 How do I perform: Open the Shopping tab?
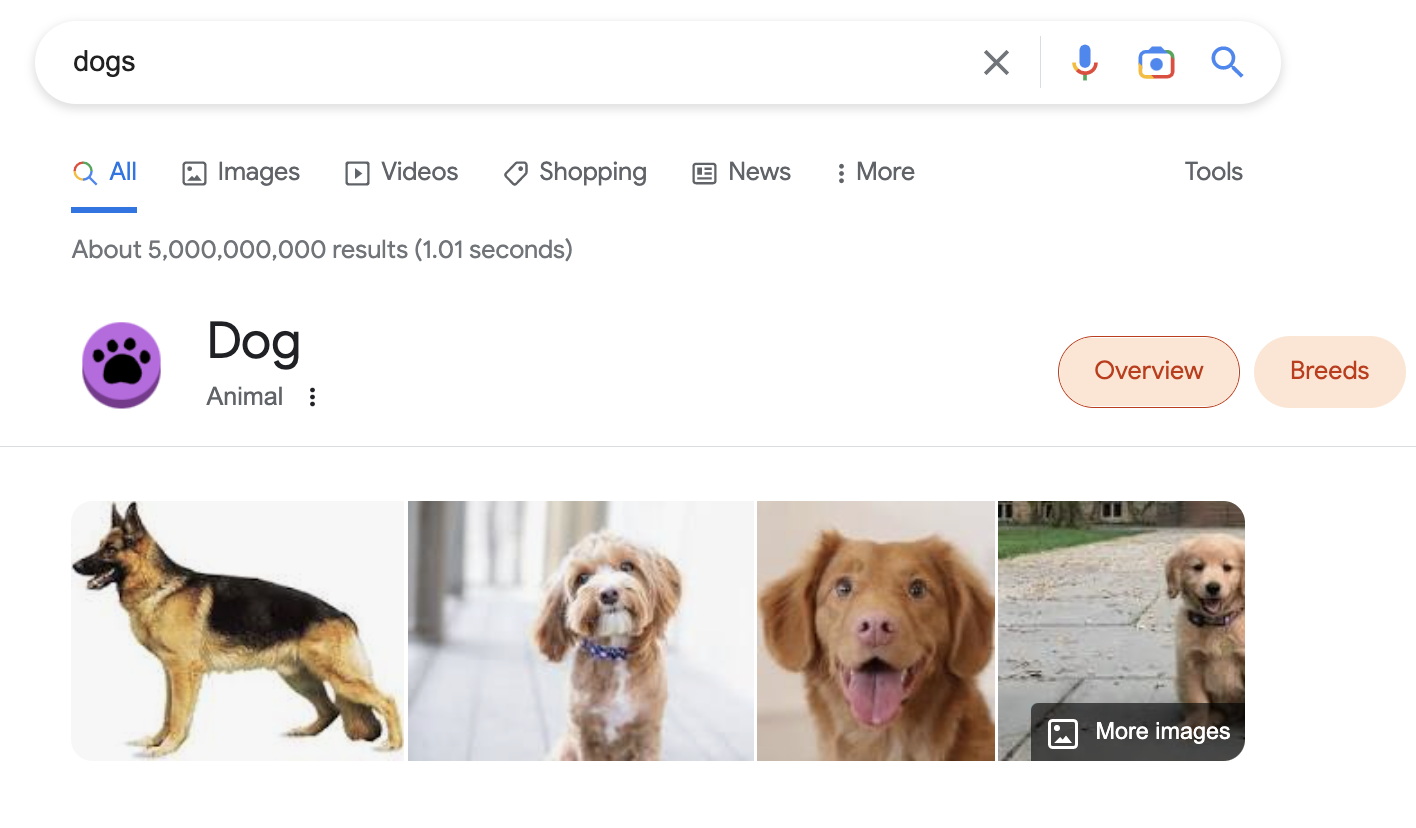click(x=575, y=172)
